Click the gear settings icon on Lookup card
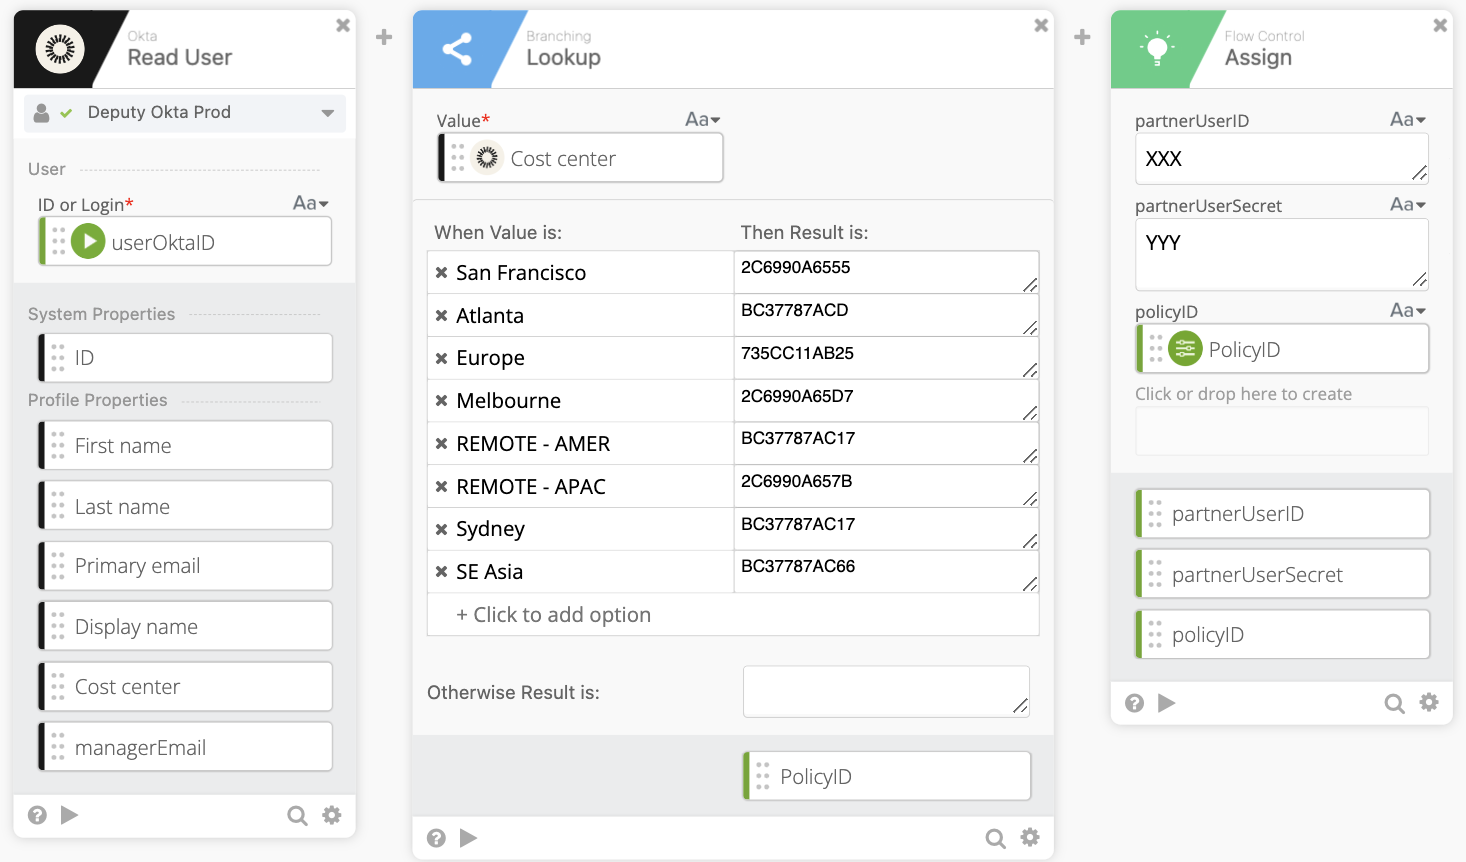 1029,837
